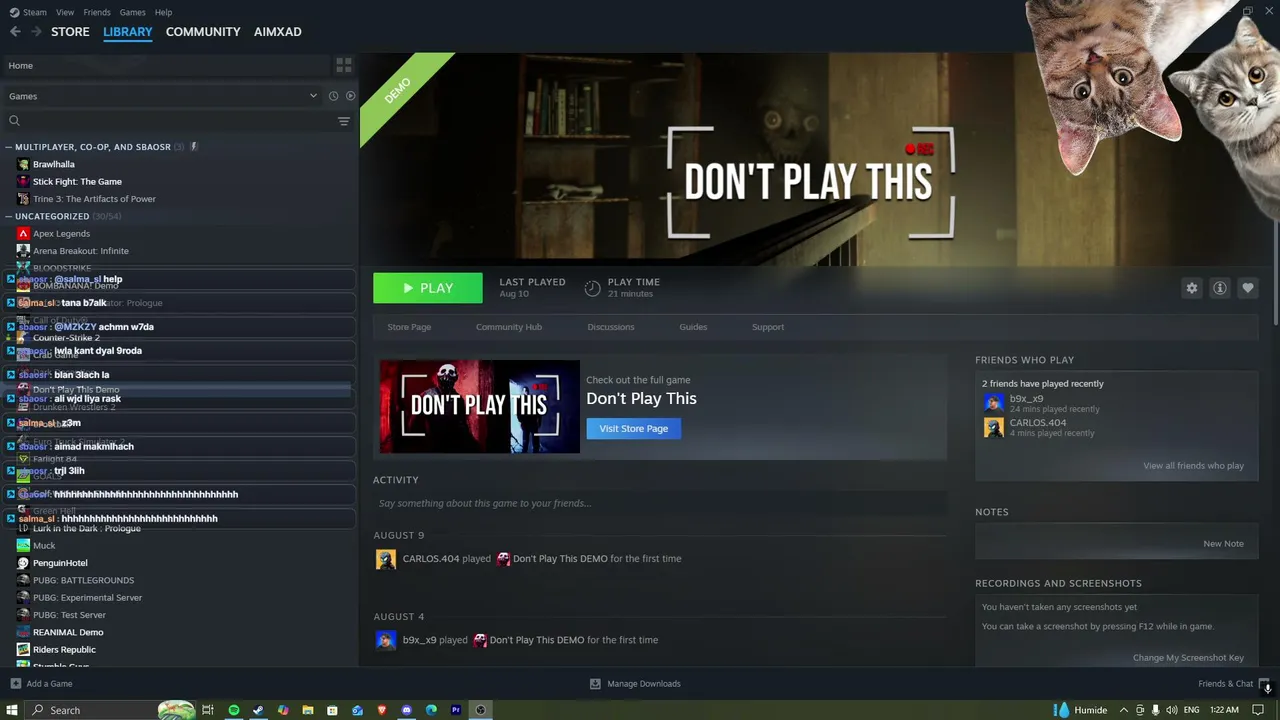Screen dimensions: 1280x720
Task: Toggle microphone icon in system tray
Action: pos(1155,710)
